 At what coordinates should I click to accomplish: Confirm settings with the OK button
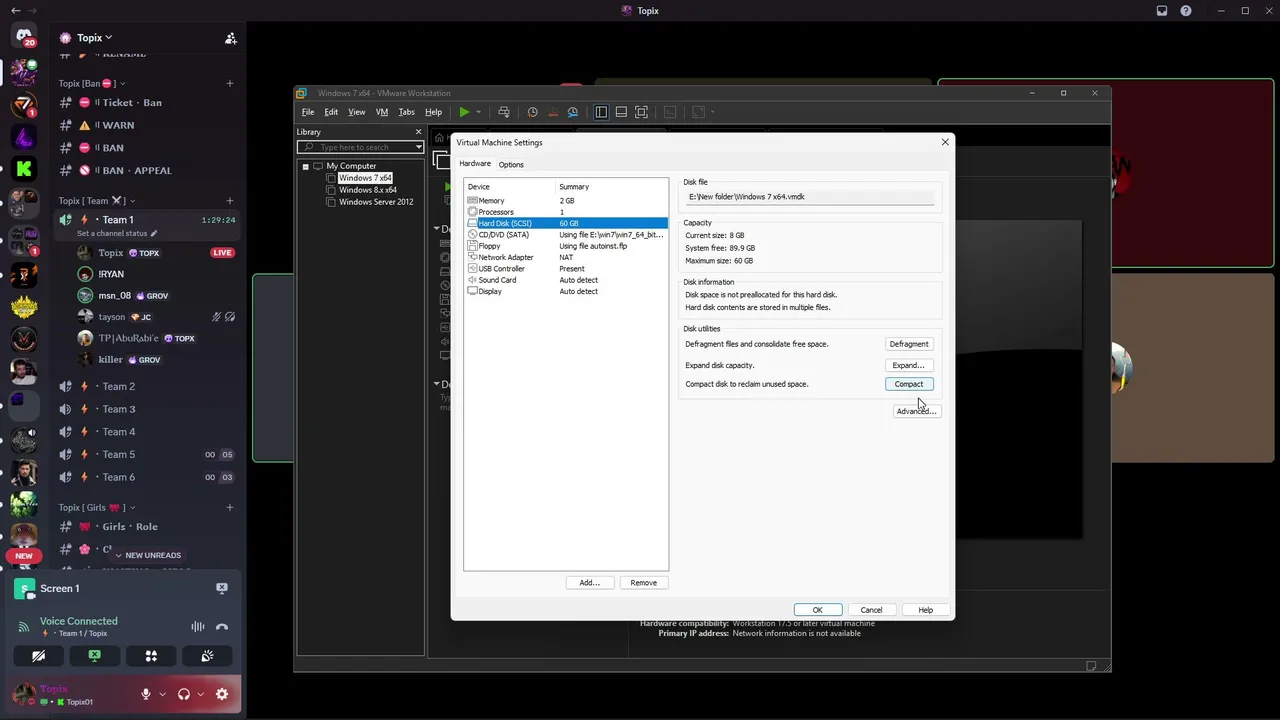817,610
